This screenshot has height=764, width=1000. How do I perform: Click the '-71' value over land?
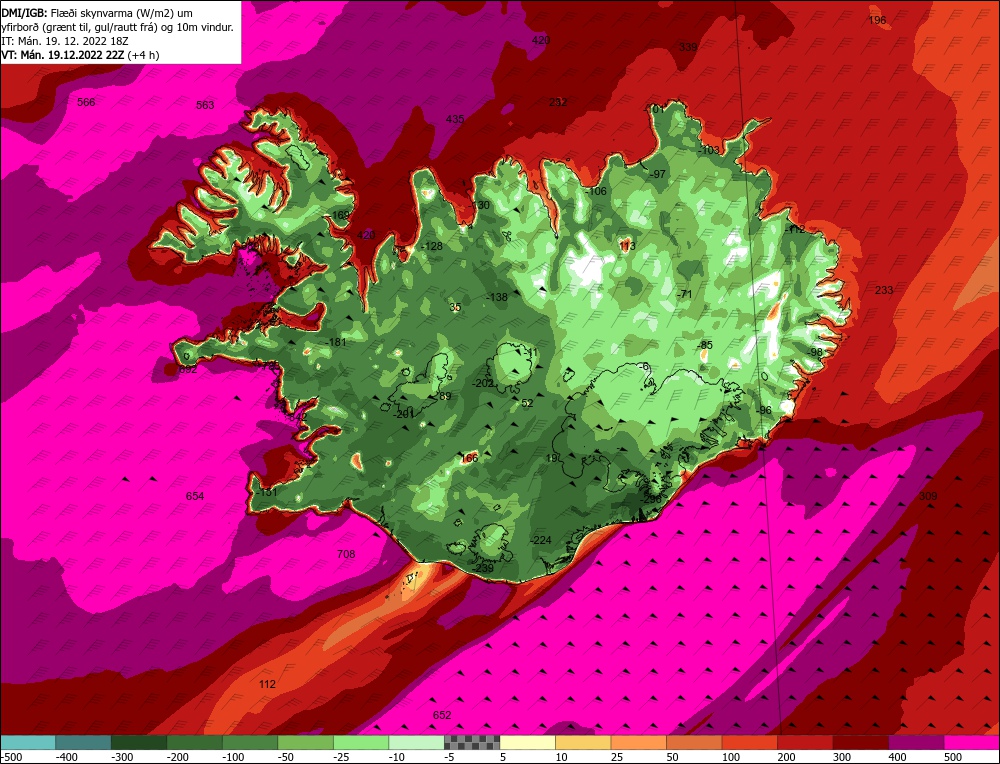tap(684, 294)
